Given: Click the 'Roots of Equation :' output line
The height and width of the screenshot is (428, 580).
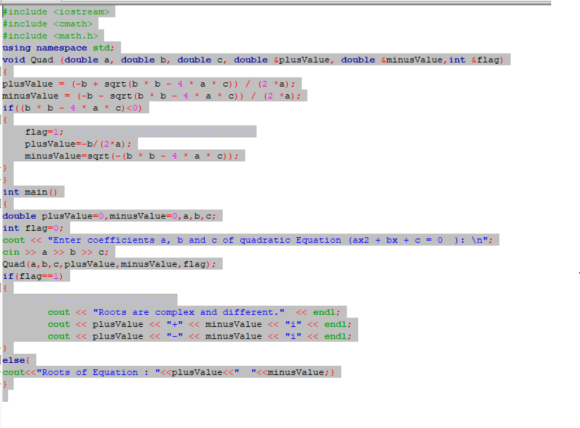Looking at the screenshot, I should point(169,373).
